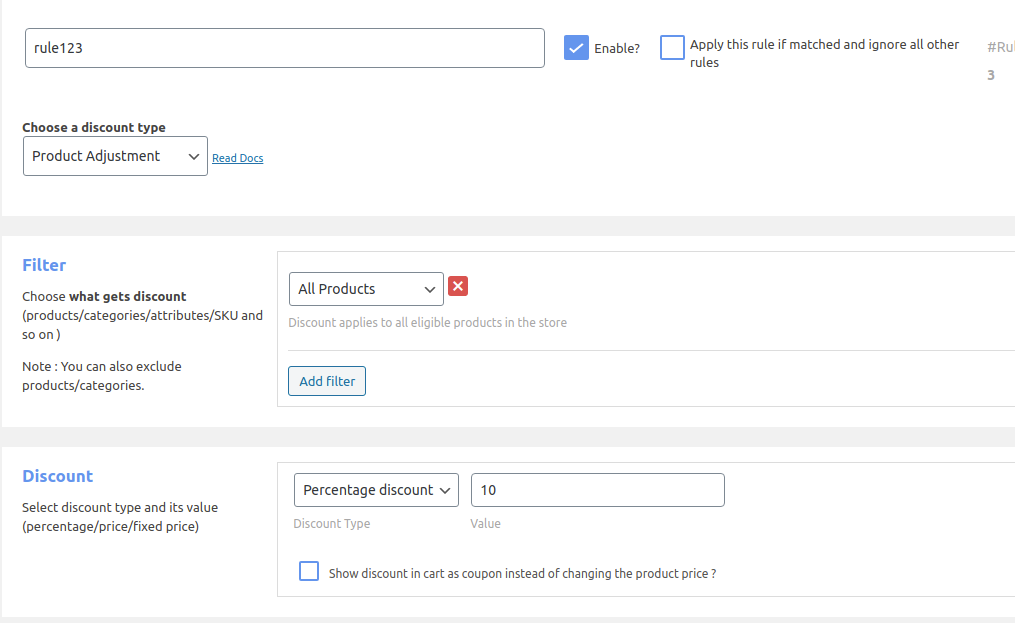Enable show discount in cart as coupon
Image resolution: width=1015 pixels, height=623 pixels.
pyautogui.click(x=310, y=572)
